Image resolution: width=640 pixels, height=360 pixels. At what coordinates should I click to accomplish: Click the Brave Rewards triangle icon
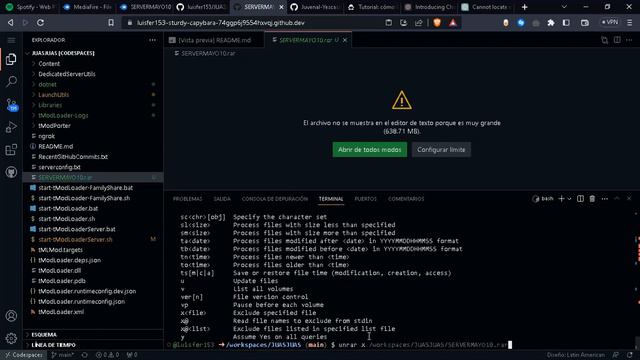pos(453,23)
